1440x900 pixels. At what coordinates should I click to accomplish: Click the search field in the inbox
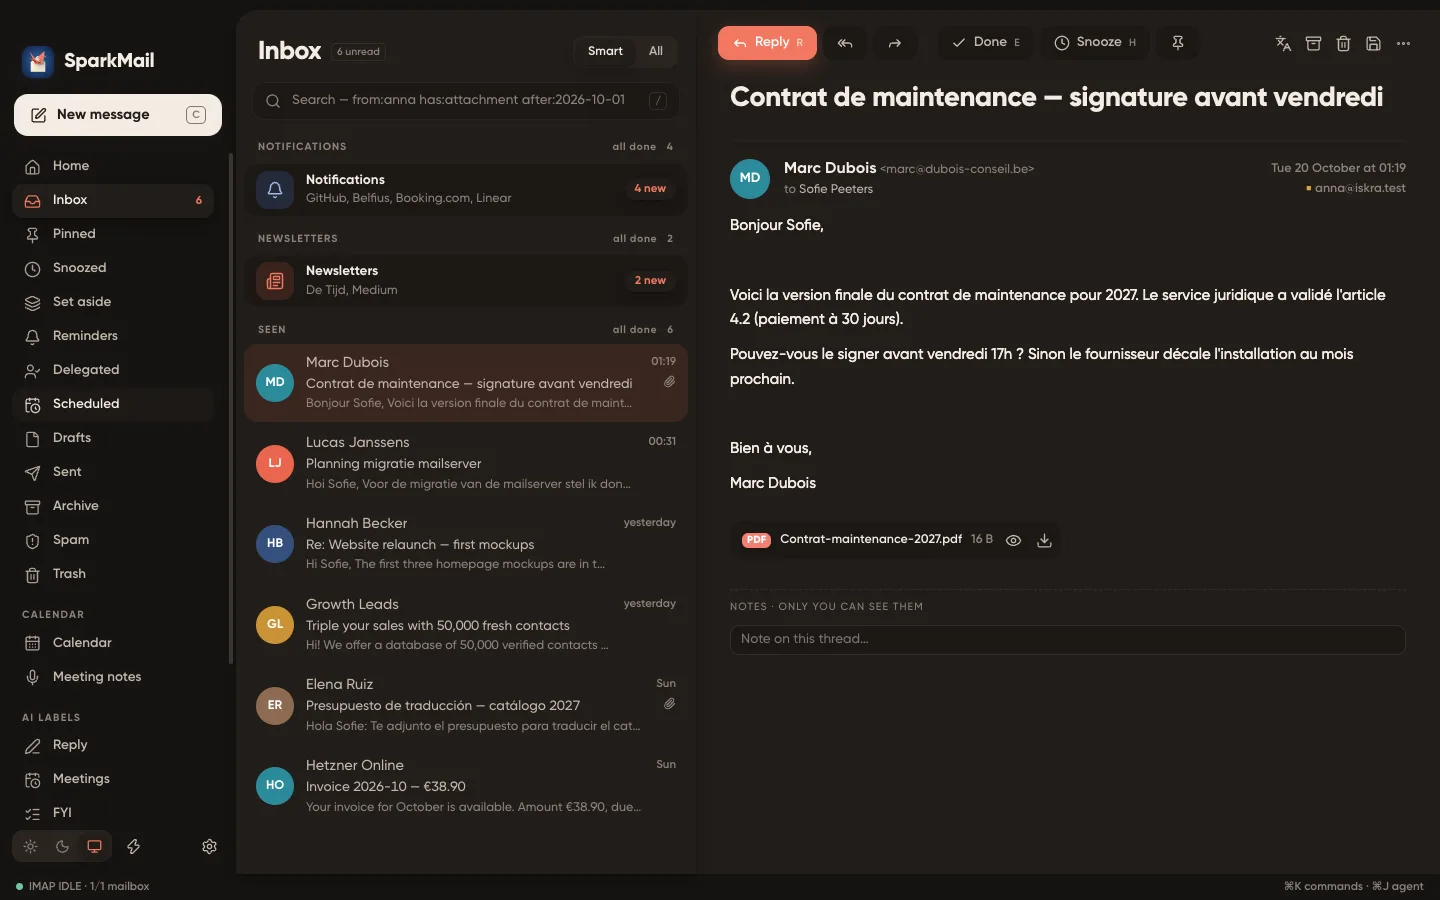(x=466, y=100)
